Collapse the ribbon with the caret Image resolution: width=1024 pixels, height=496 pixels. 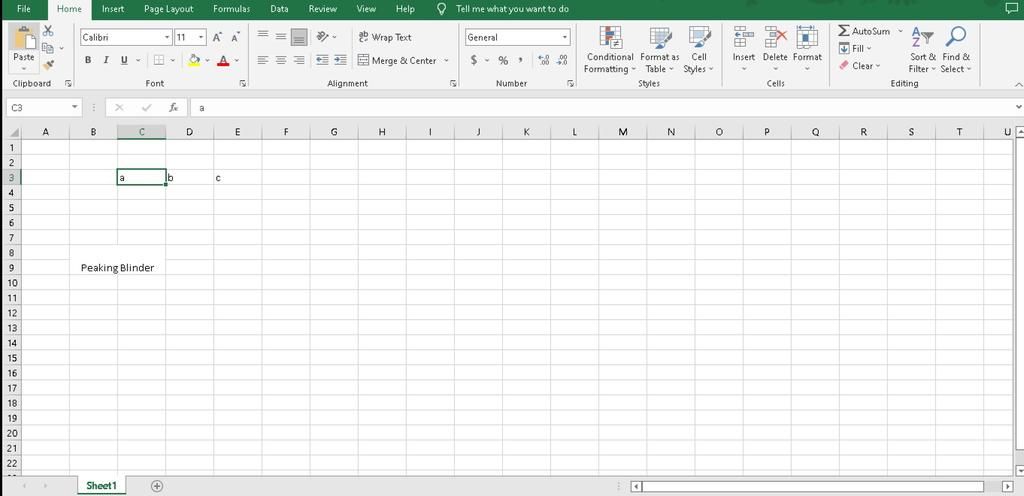tap(1019, 84)
